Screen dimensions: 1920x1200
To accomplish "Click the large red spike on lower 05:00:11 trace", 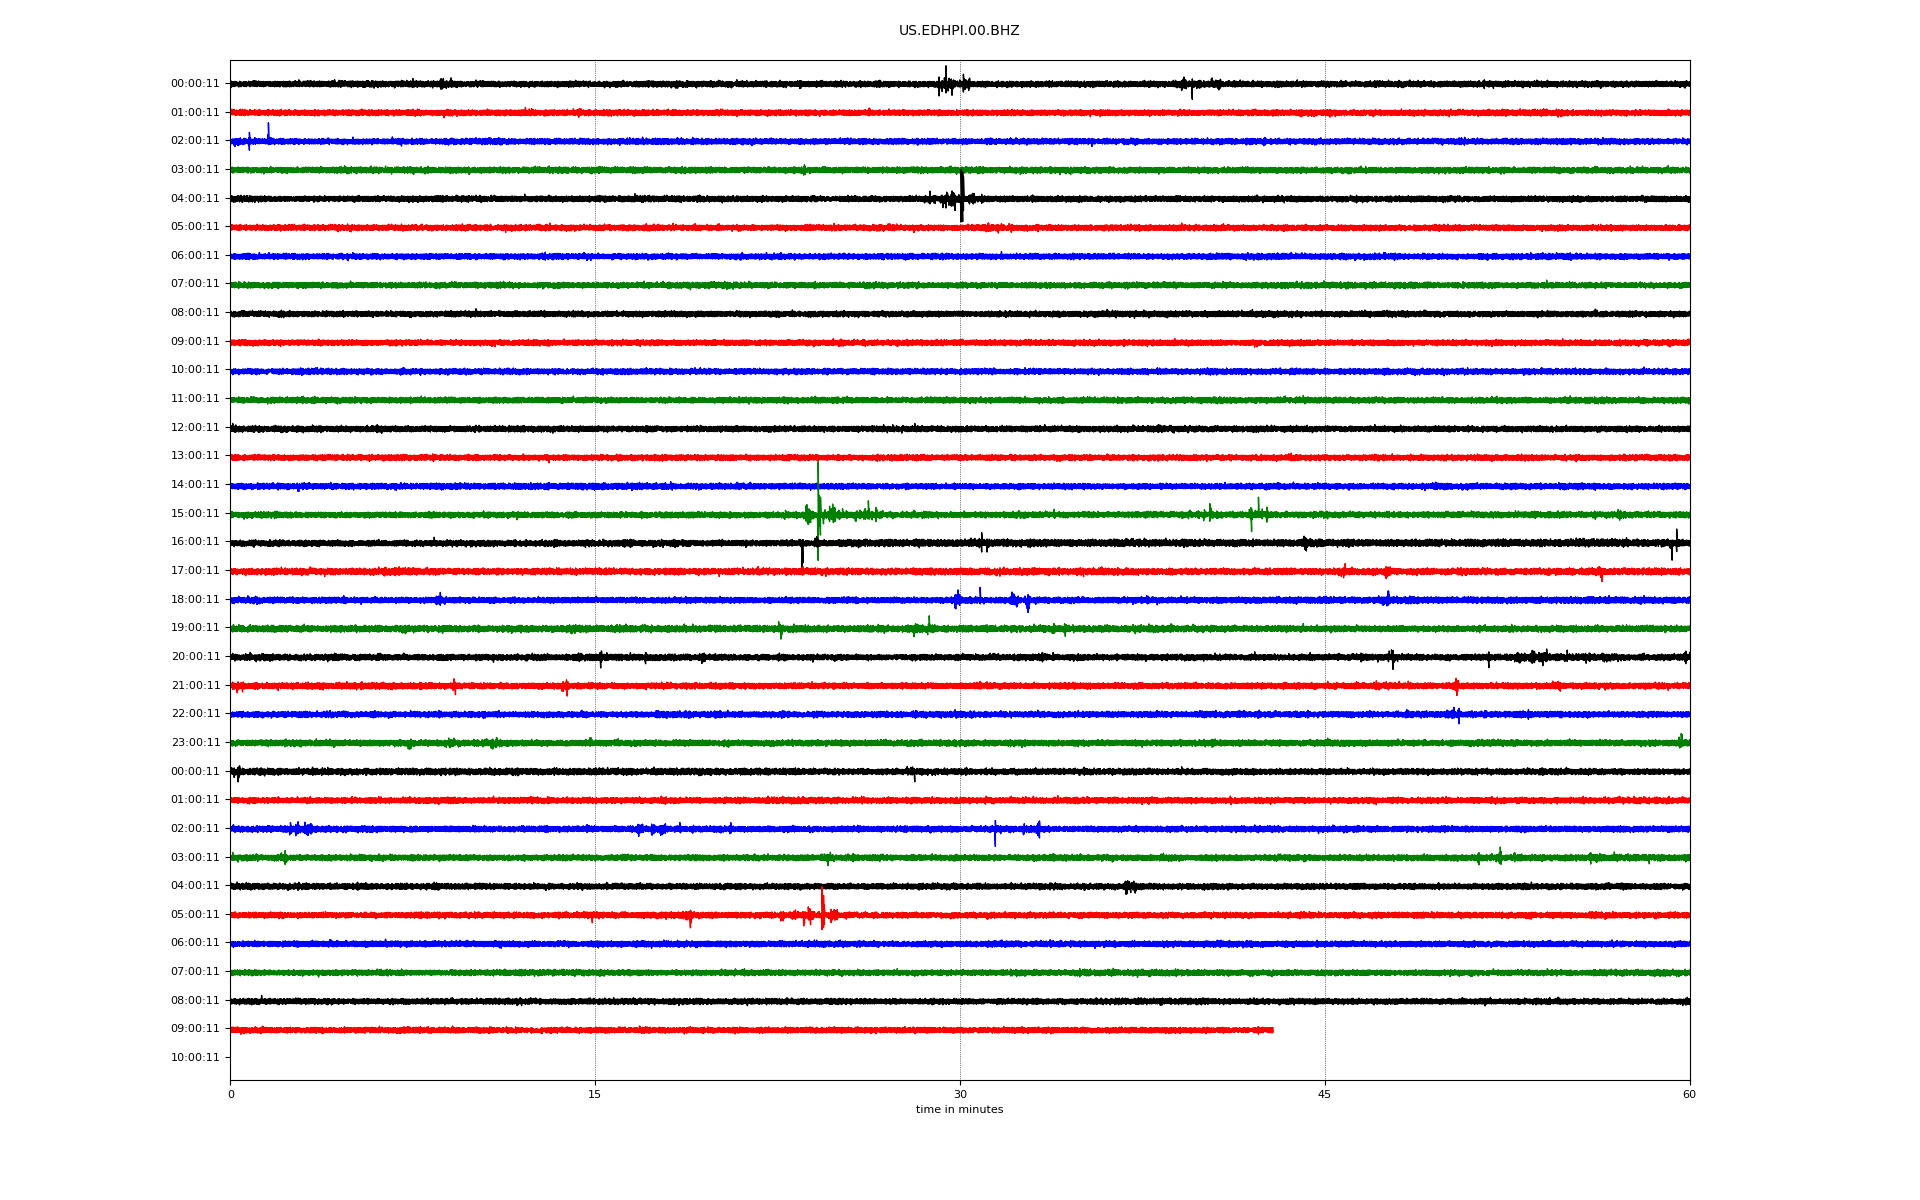I will (x=822, y=908).
